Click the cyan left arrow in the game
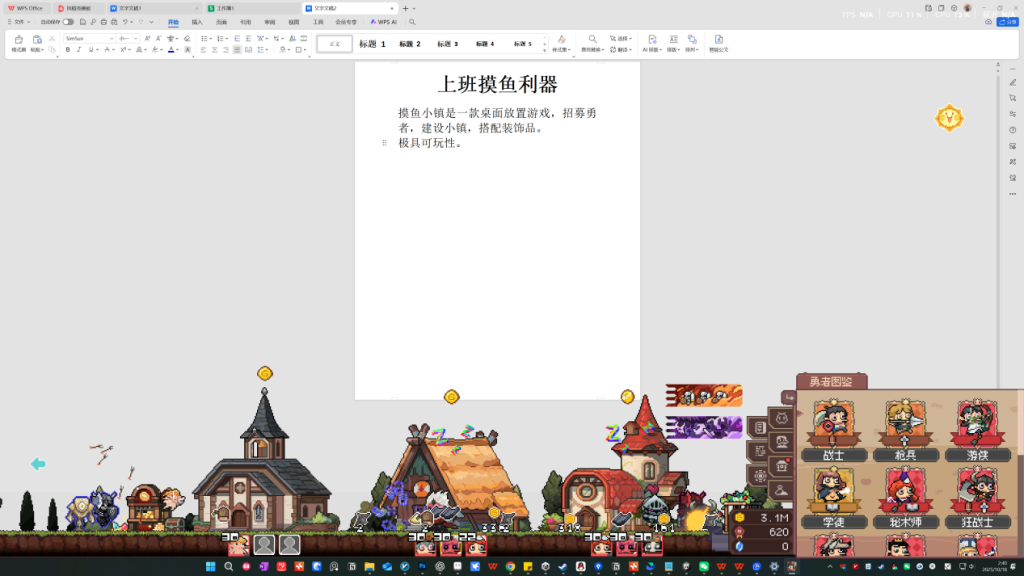This screenshot has width=1024, height=576. (x=38, y=464)
